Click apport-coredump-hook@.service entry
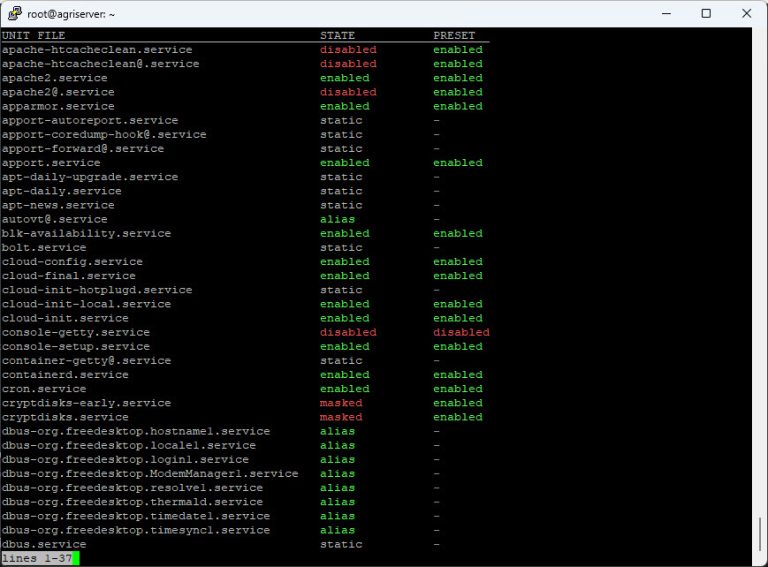 coord(104,135)
